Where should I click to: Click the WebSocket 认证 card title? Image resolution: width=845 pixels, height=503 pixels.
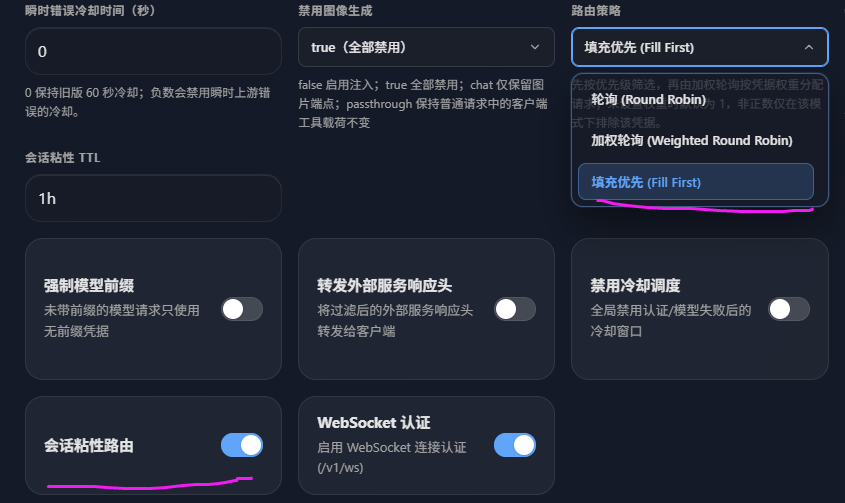click(373, 422)
